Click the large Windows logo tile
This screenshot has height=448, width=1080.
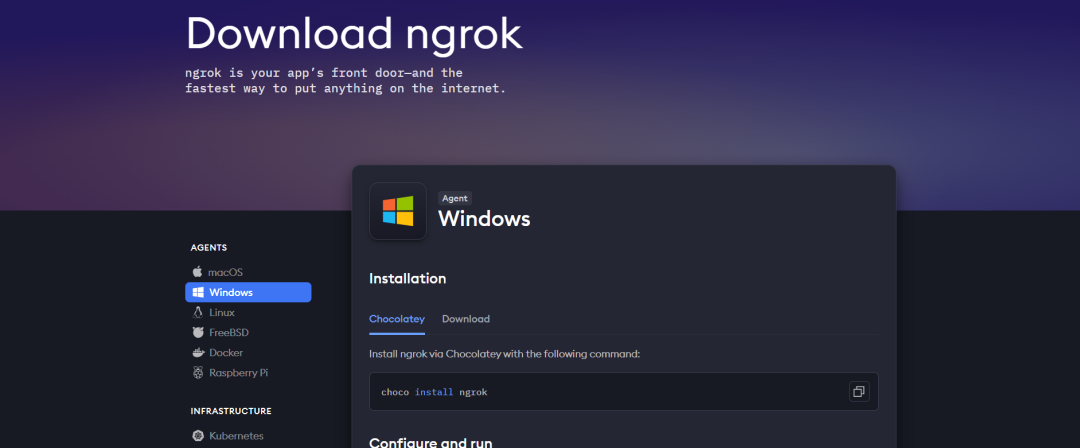tap(398, 211)
